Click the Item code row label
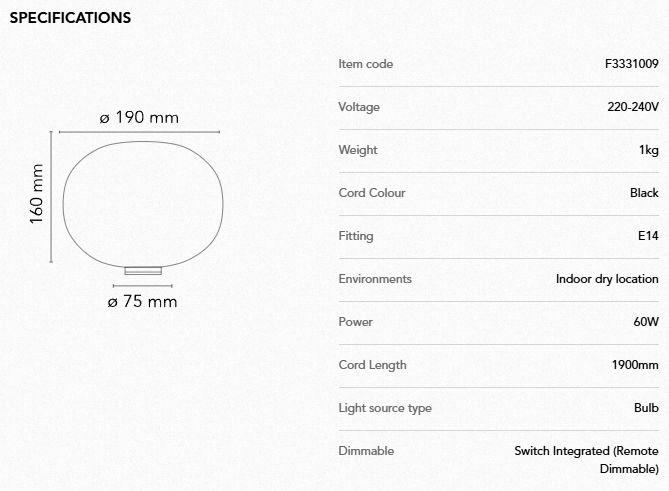The image size is (669, 491). (366, 64)
